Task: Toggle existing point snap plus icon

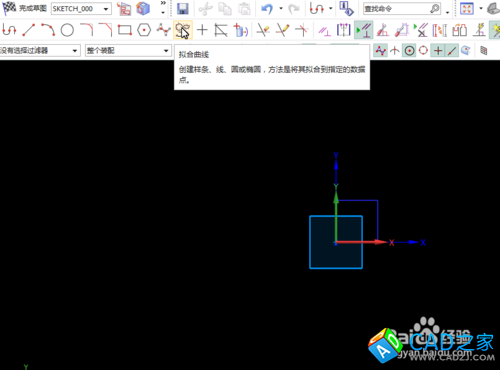Action: [438, 51]
